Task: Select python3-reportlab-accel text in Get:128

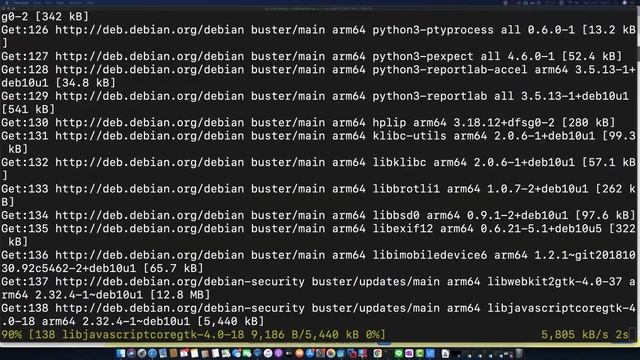Action: [449, 70]
